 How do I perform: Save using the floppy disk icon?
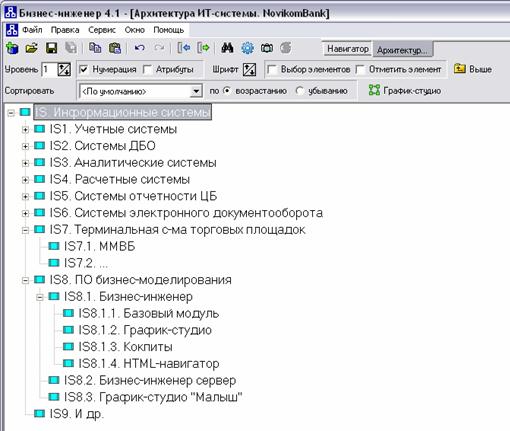tap(51, 48)
